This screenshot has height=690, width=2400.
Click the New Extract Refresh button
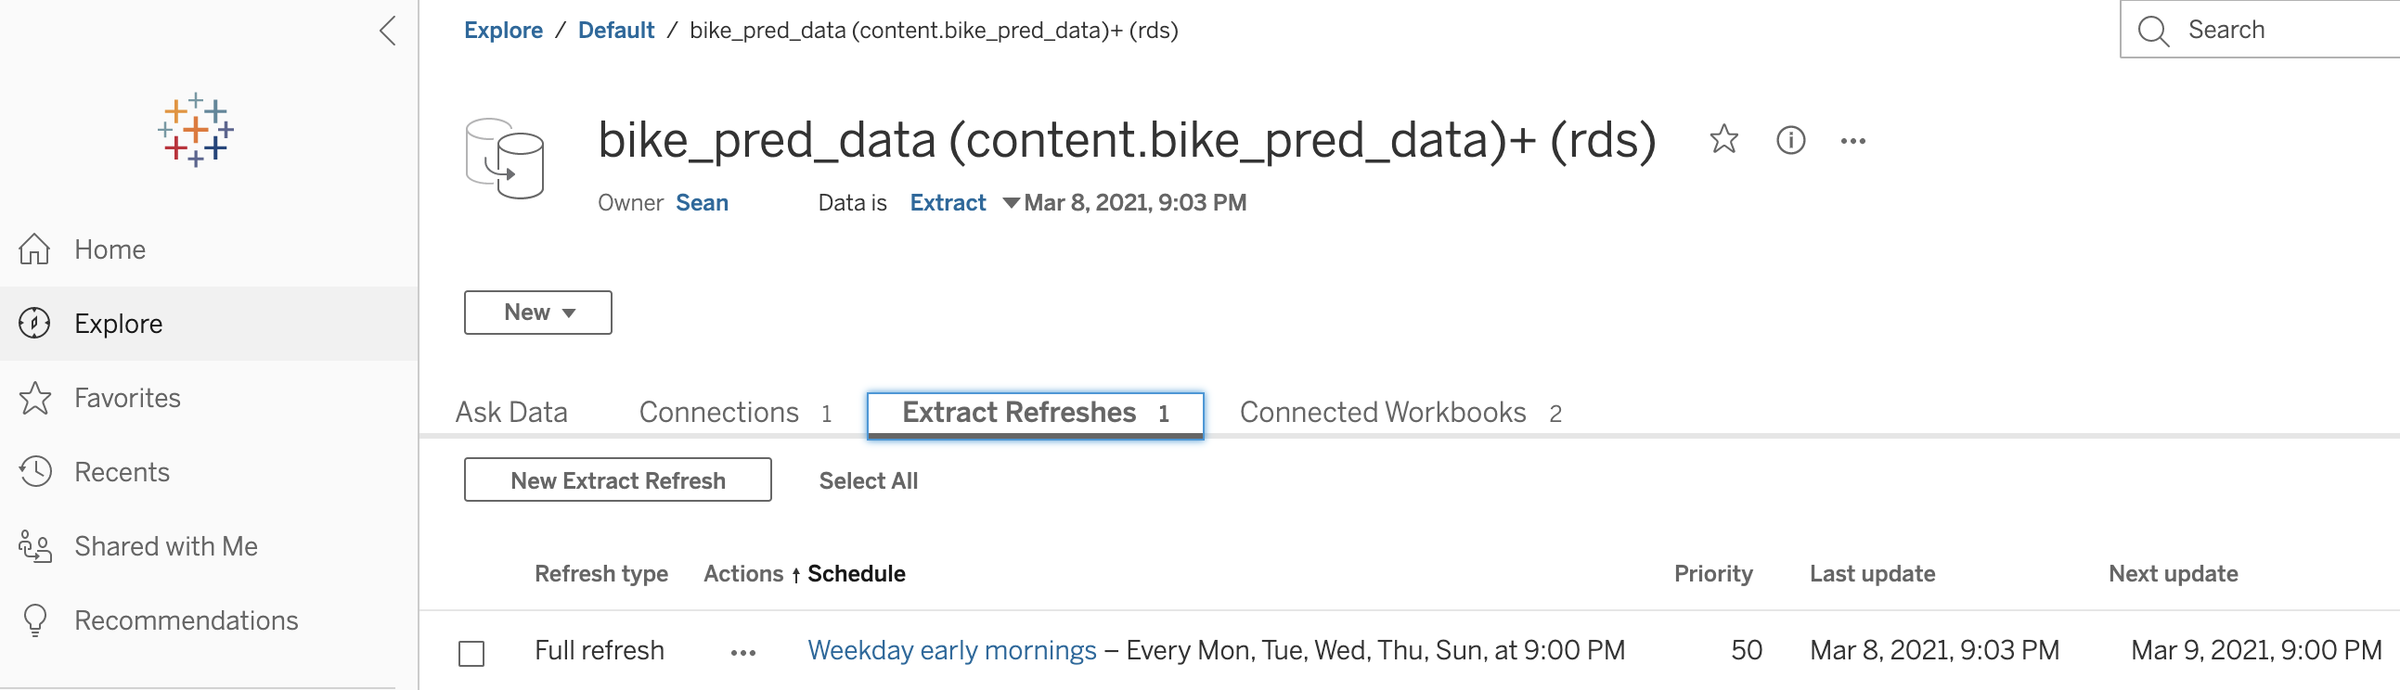[618, 480]
